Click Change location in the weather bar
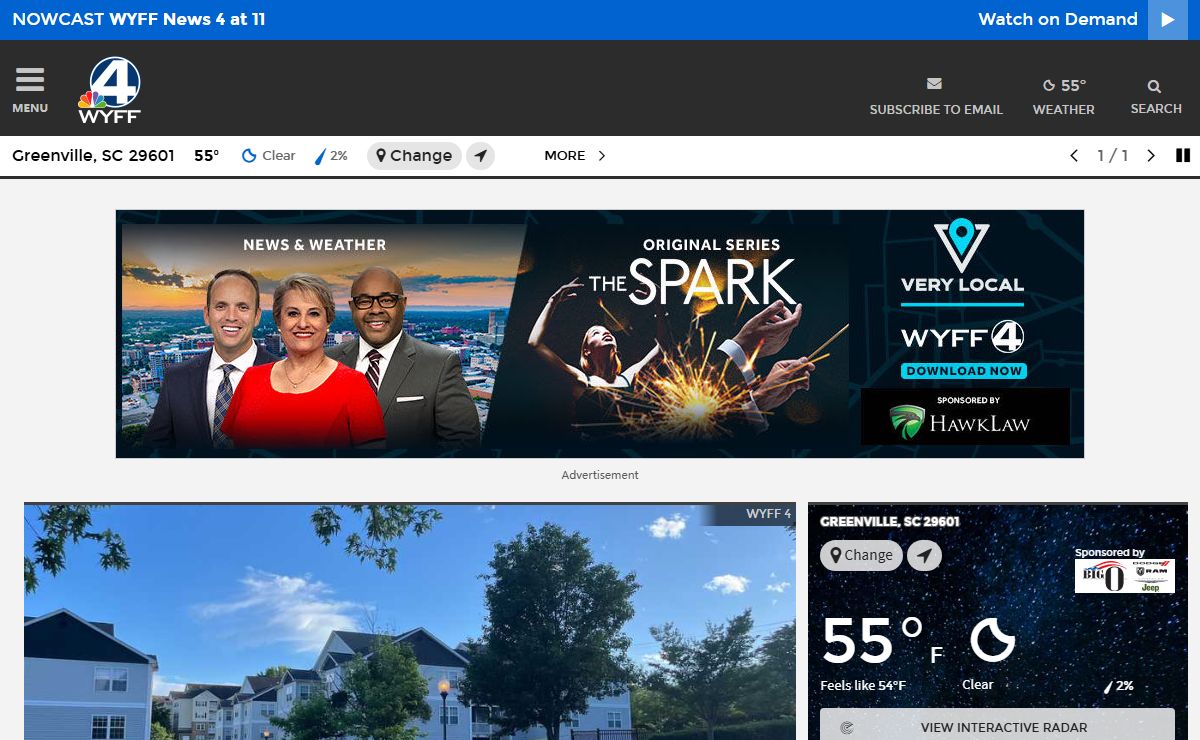 pos(414,156)
